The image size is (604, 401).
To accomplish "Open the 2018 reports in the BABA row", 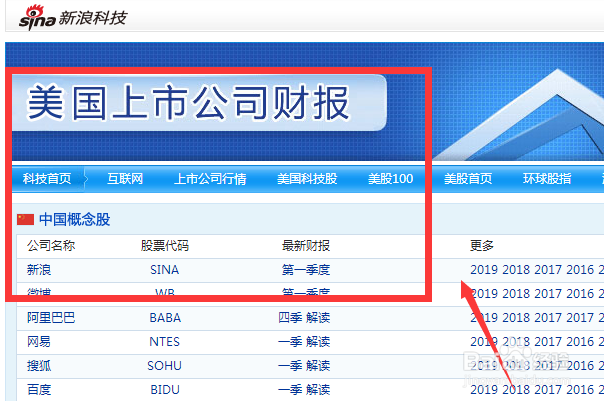I will click(516, 318).
